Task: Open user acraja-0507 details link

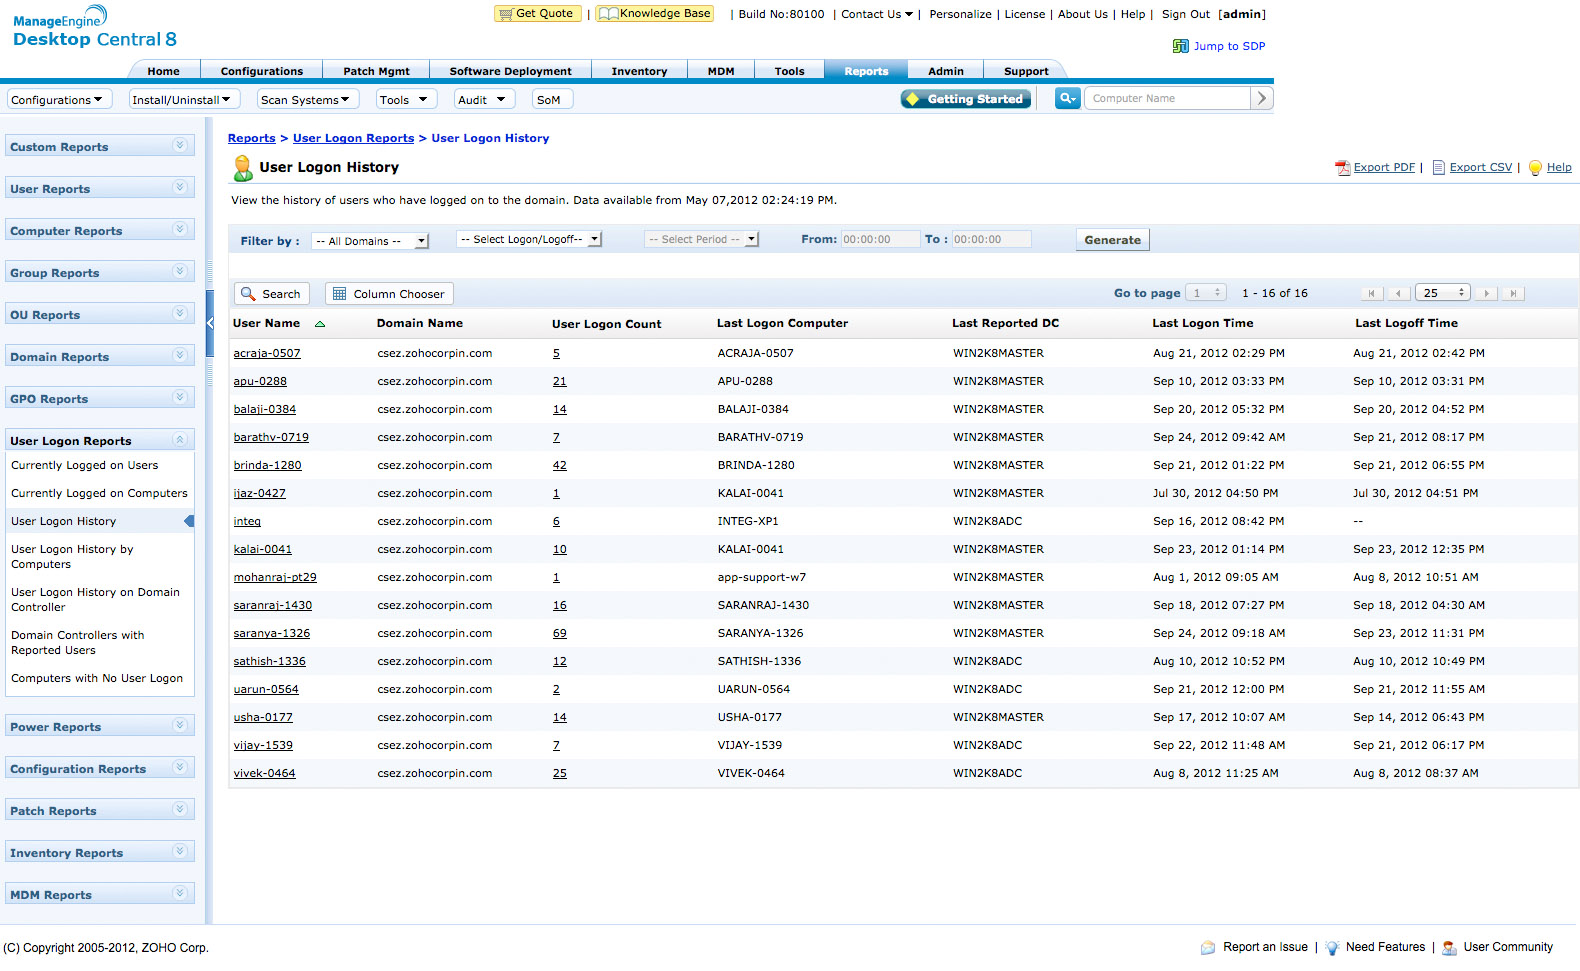Action: click(267, 353)
